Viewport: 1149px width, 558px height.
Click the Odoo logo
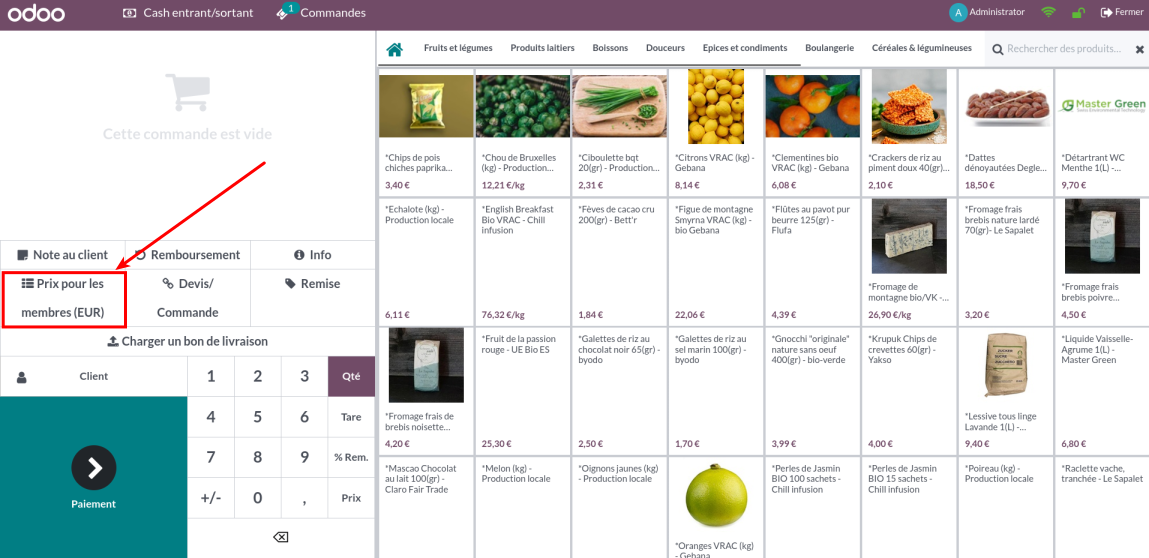[x=35, y=14]
